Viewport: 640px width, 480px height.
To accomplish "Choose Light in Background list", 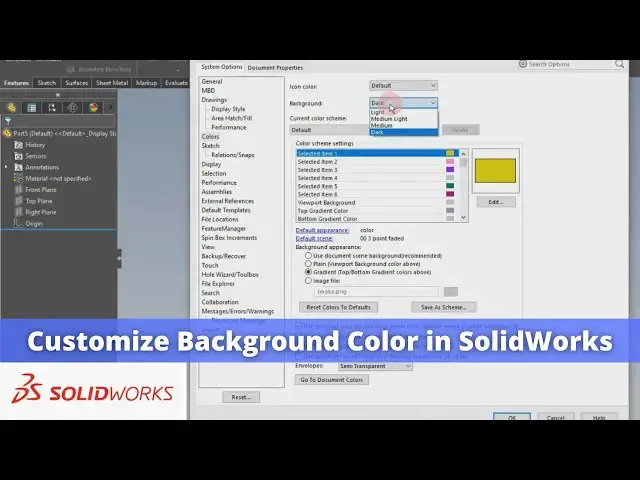I will [403, 112].
